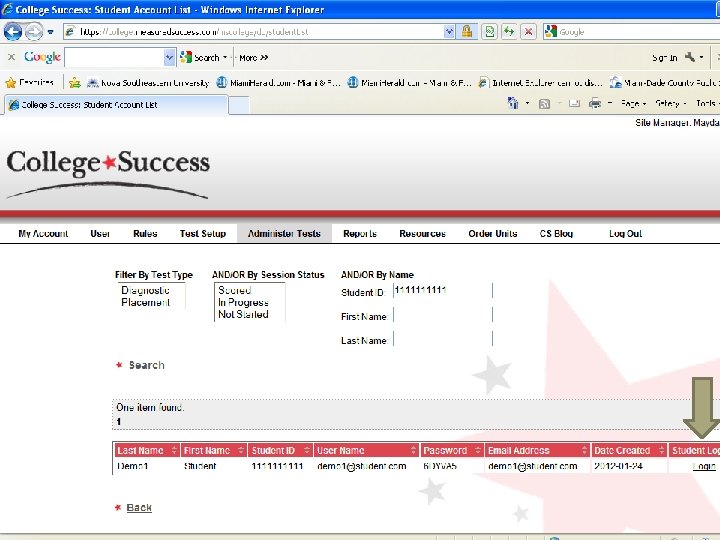Open the Resources menu
This screenshot has height=540, width=720.
(x=422, y=233)
